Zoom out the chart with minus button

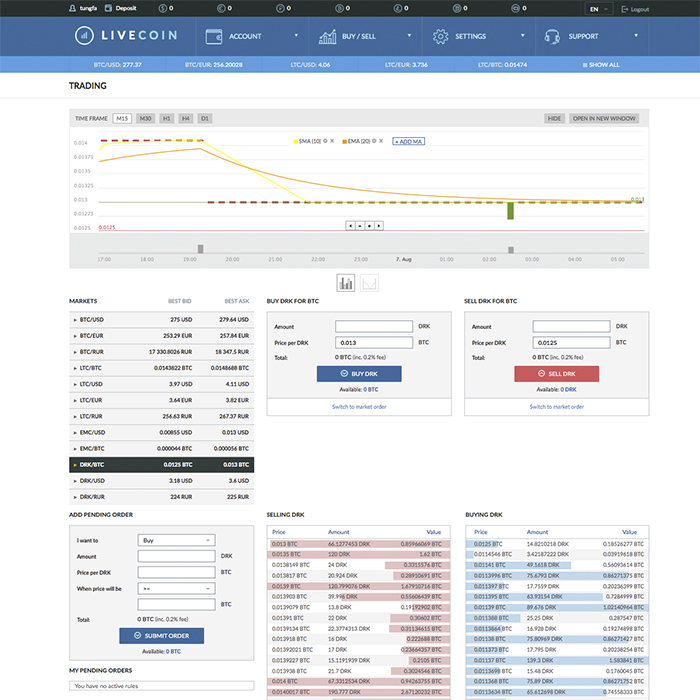click(360, 225)
